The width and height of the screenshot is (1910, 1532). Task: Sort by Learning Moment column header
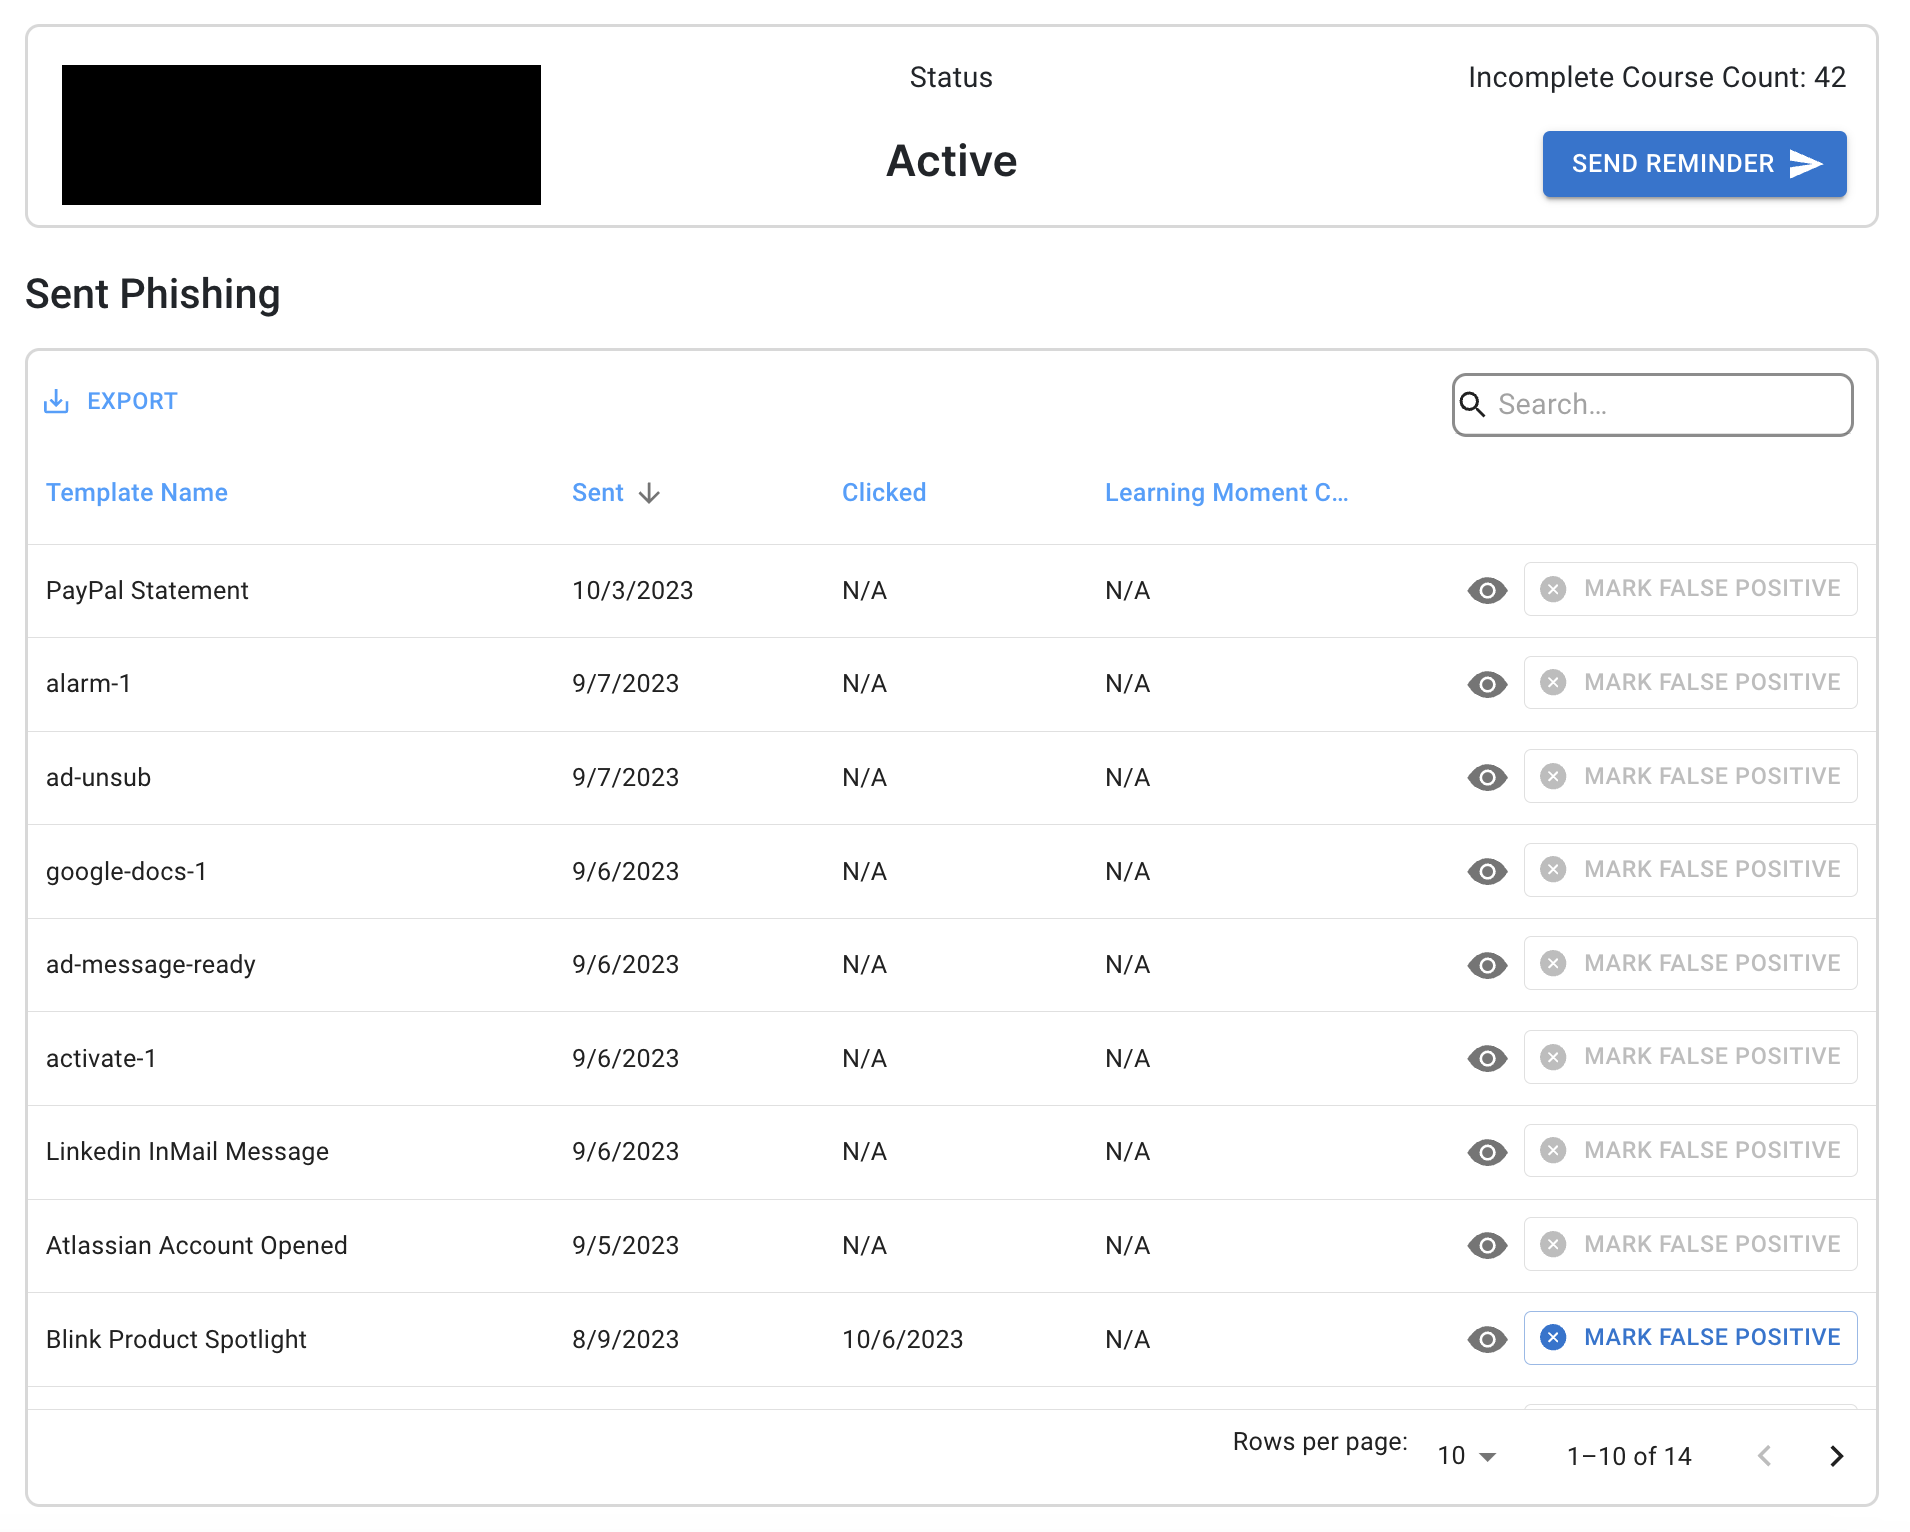(1226, 492)
